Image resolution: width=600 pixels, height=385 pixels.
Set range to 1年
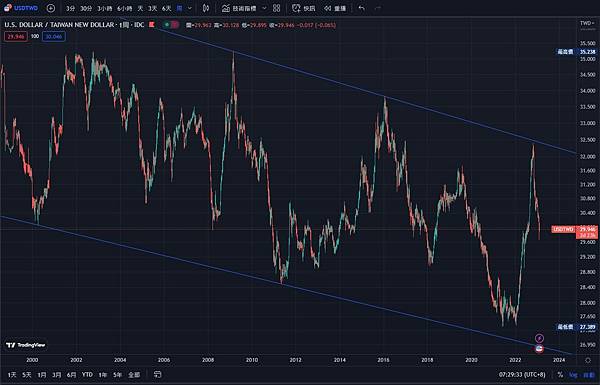point(103,375)
